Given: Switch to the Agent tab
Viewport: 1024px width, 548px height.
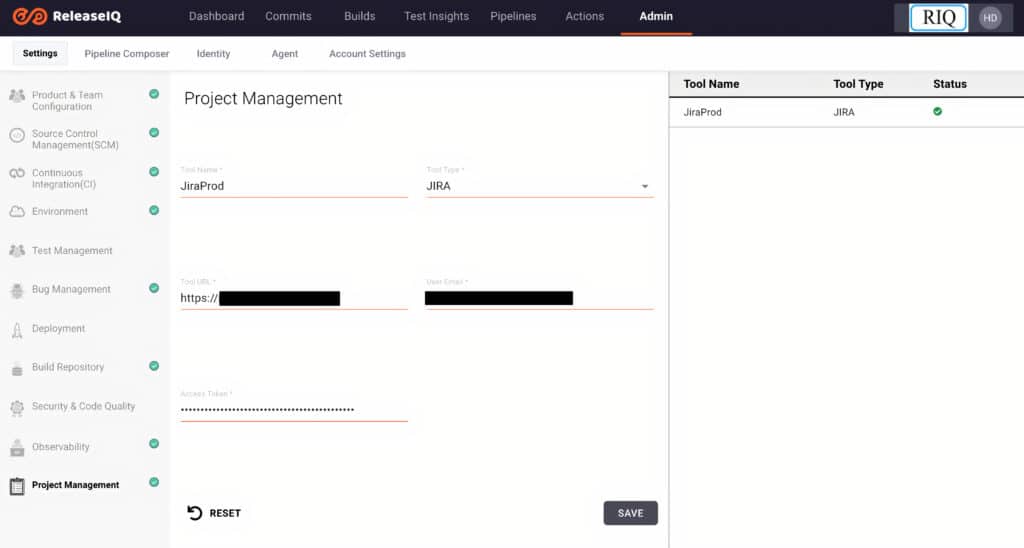Looking at the screenshot, I should (x=285, y=54).
